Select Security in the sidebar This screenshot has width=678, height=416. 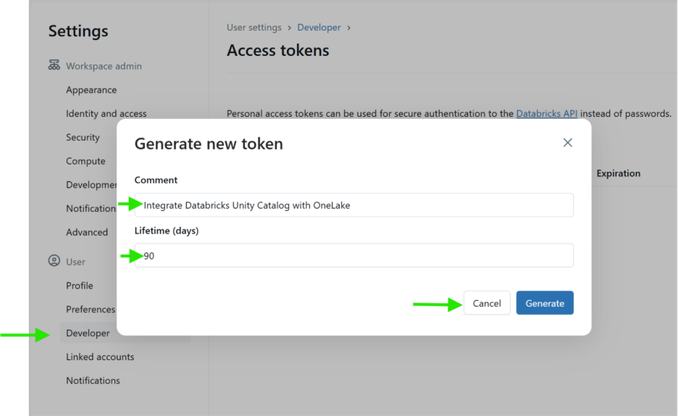(x=83, y=138)
